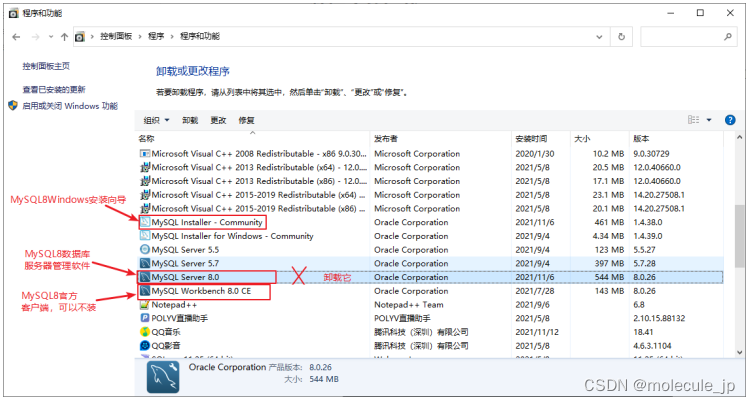Click icon of Visual C++ 2015-2019 (x86) entry
This screenshot has height=404, width=750.
144,208
